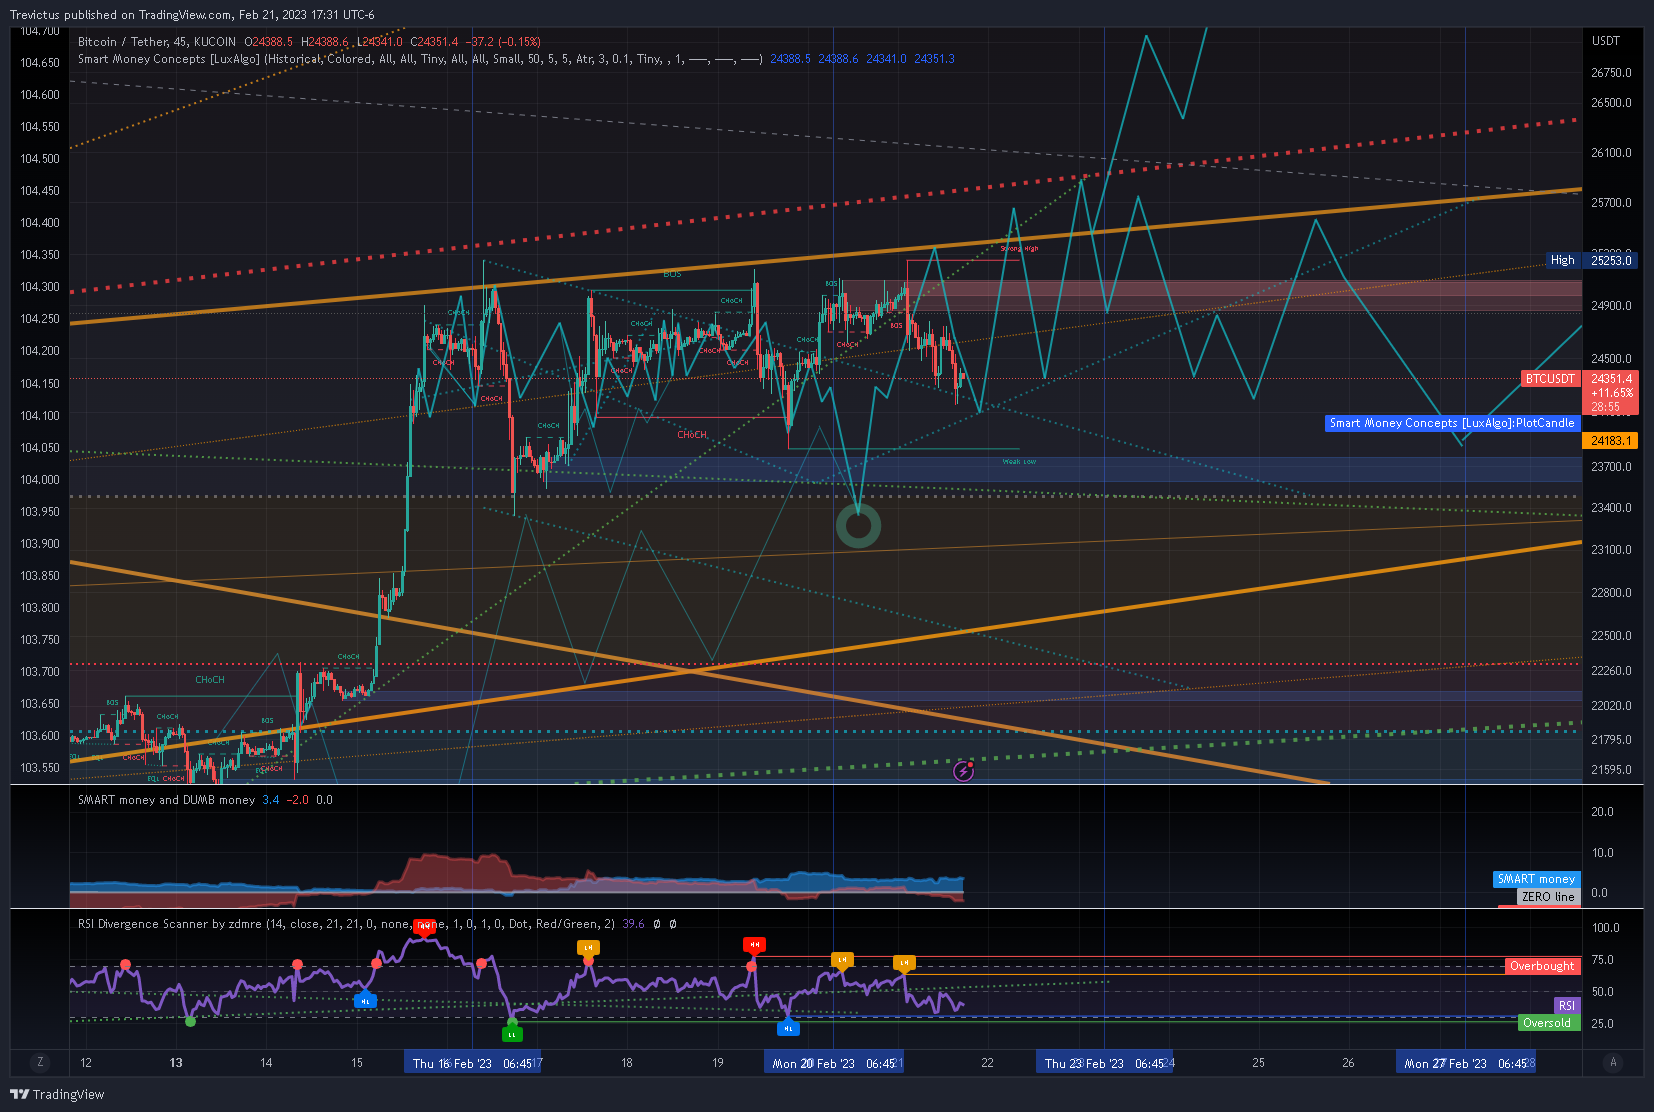Click date '25' on the time axis
Screen dimensions: 1654x1112
coord(1258,1063)
